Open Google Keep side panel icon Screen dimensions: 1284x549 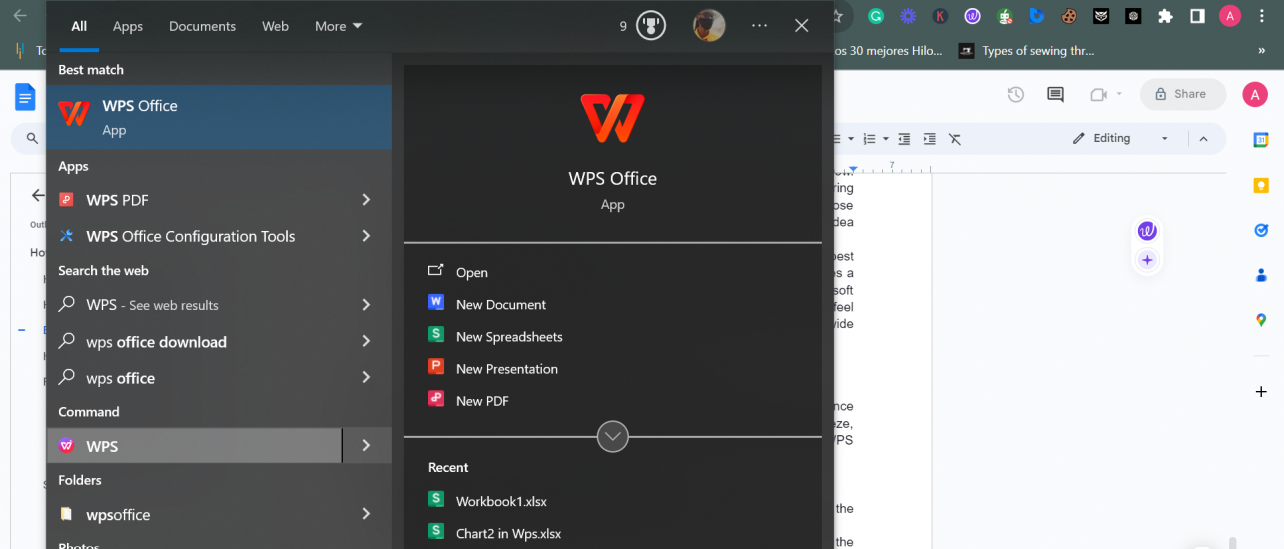[x=1261, y=185]
